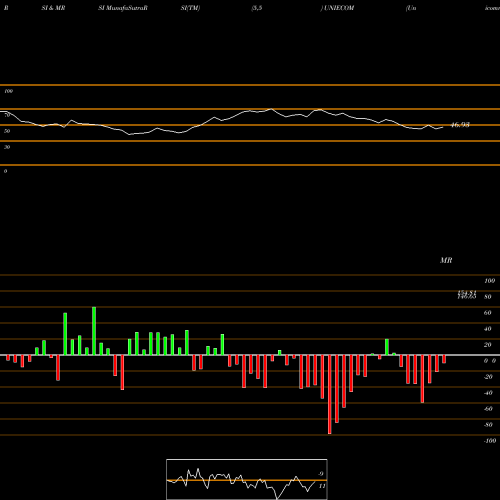
Task: Click the MR panel title label
Action: point(446,260)
